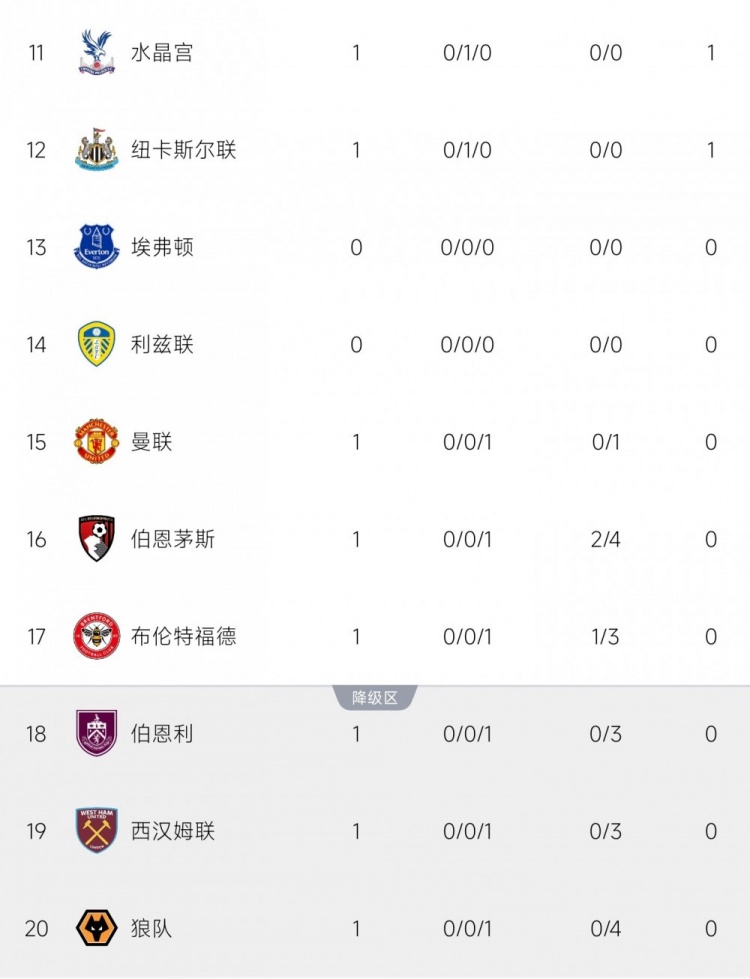Open the 狼队 team name link
This screenshot has width=750, height=979.
[151, 928]
